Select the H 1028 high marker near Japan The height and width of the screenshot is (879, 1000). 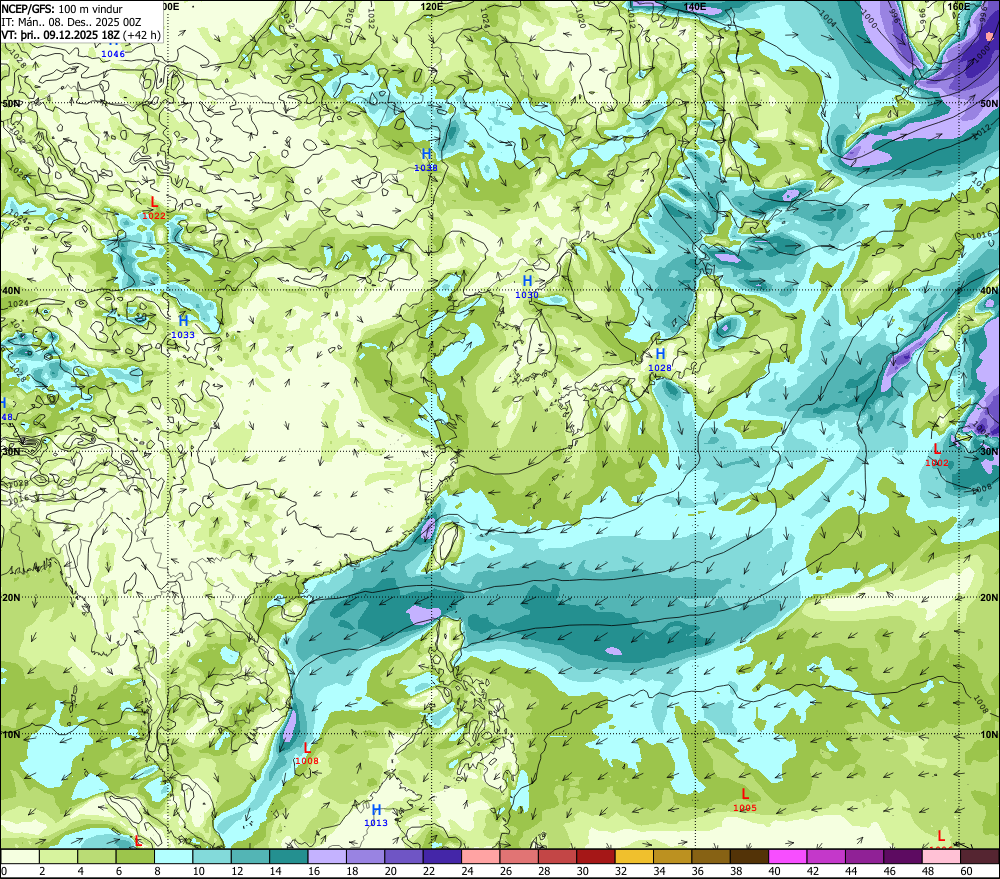[x=660, y=360]
